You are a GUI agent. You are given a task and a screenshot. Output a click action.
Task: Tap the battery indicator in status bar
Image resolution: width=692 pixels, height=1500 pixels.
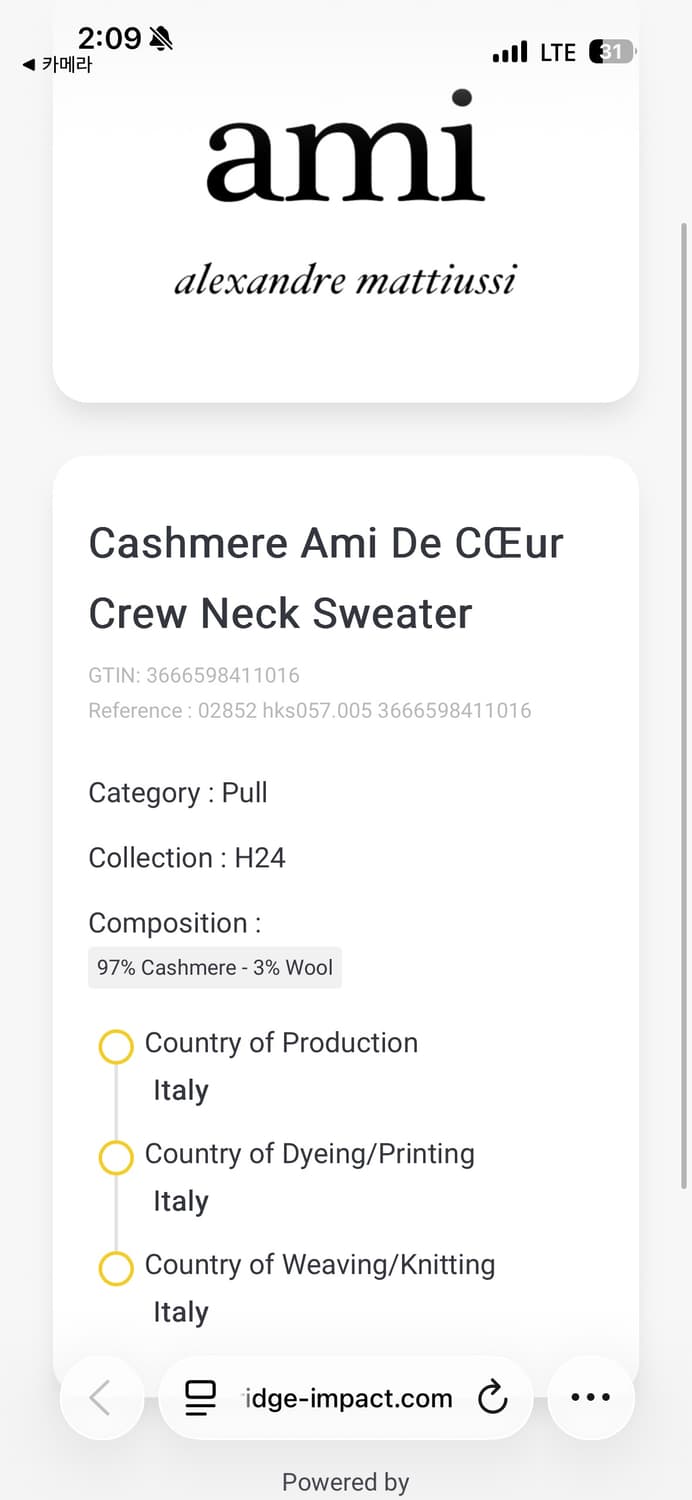[612, 52]
